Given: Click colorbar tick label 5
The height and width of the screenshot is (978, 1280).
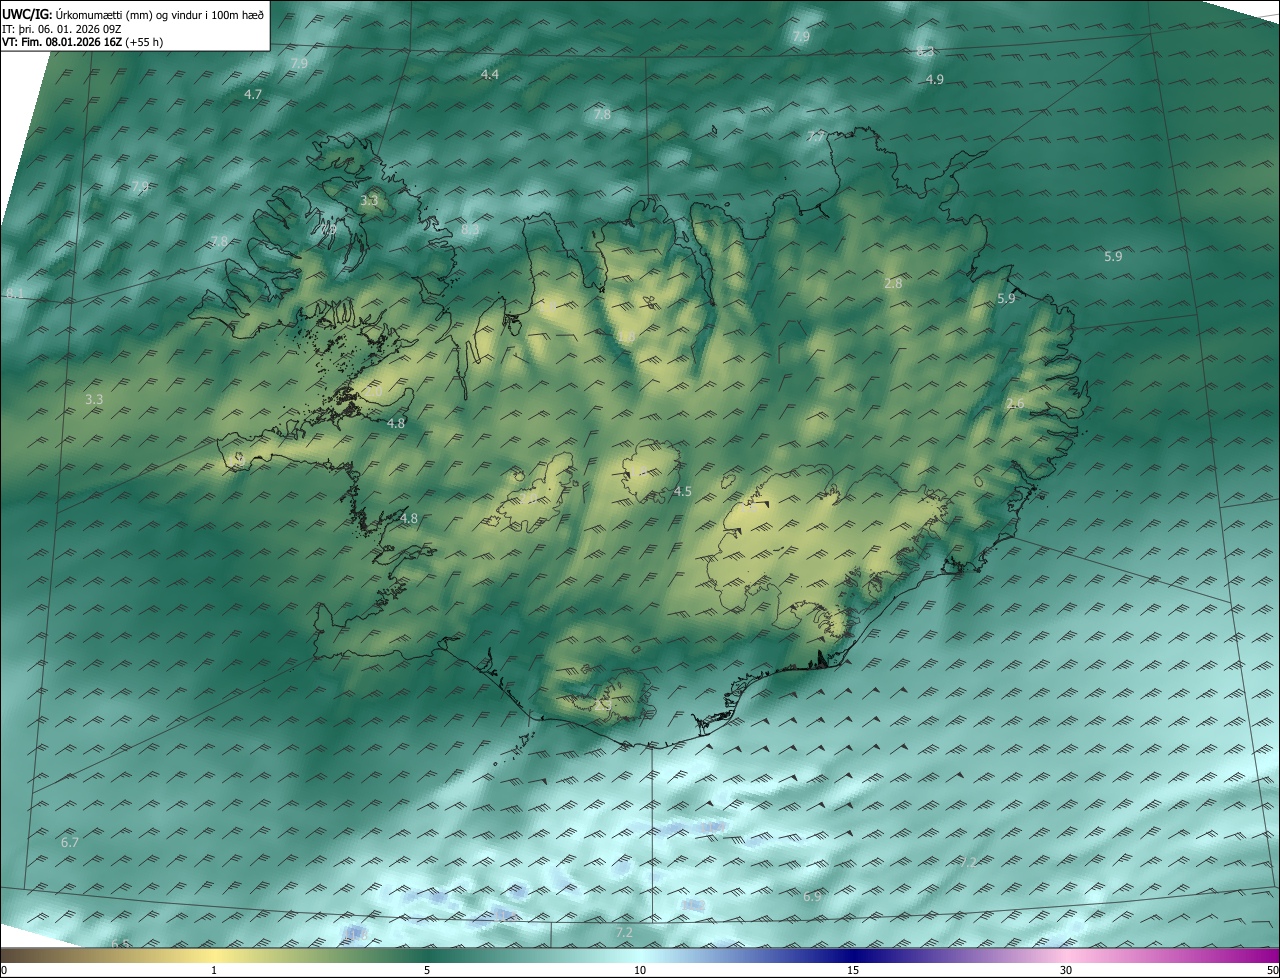Looking at the screenshot, I should [427, 971].
